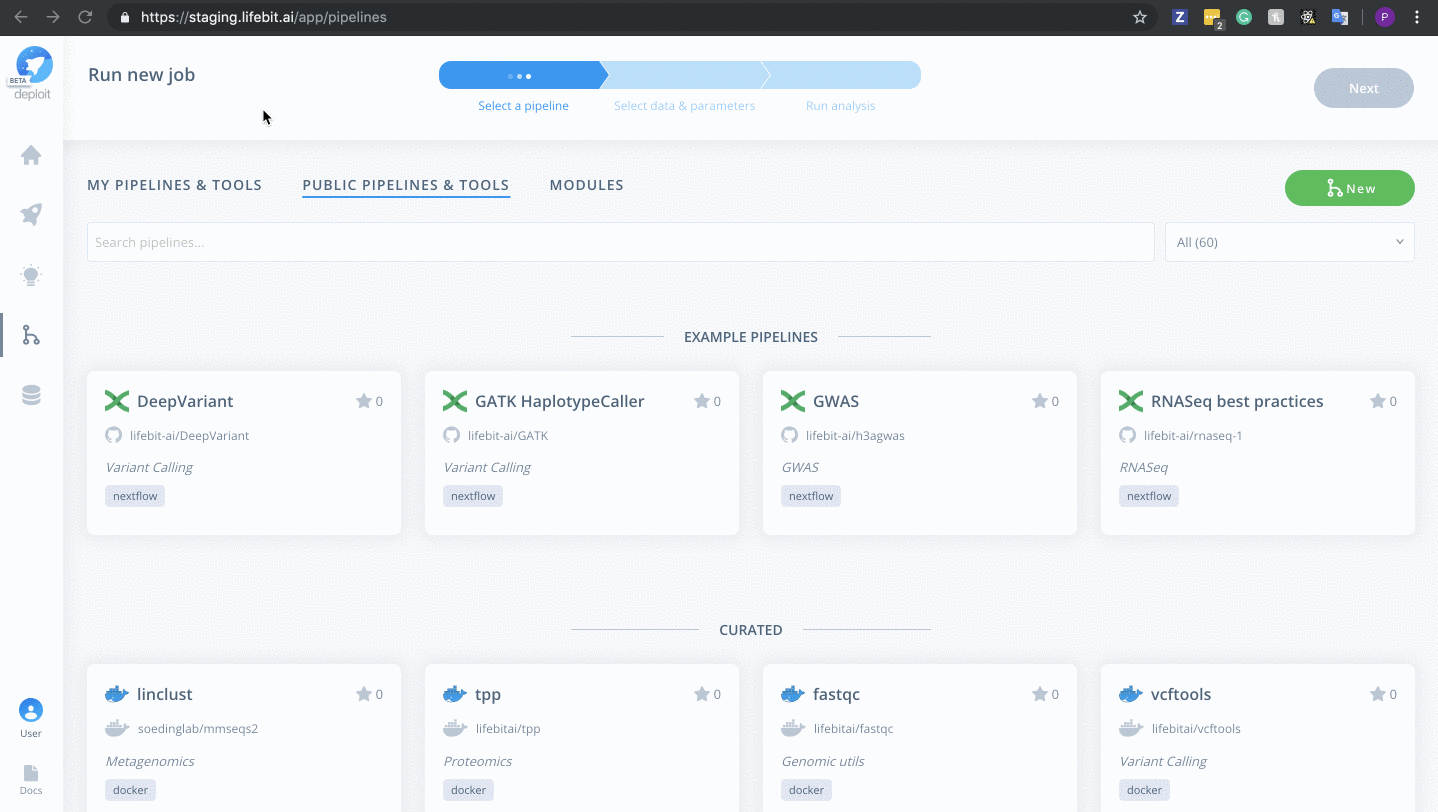
Task: Click the Nextflow icon on DeepVariant card
Action: (x=117, y=401)
